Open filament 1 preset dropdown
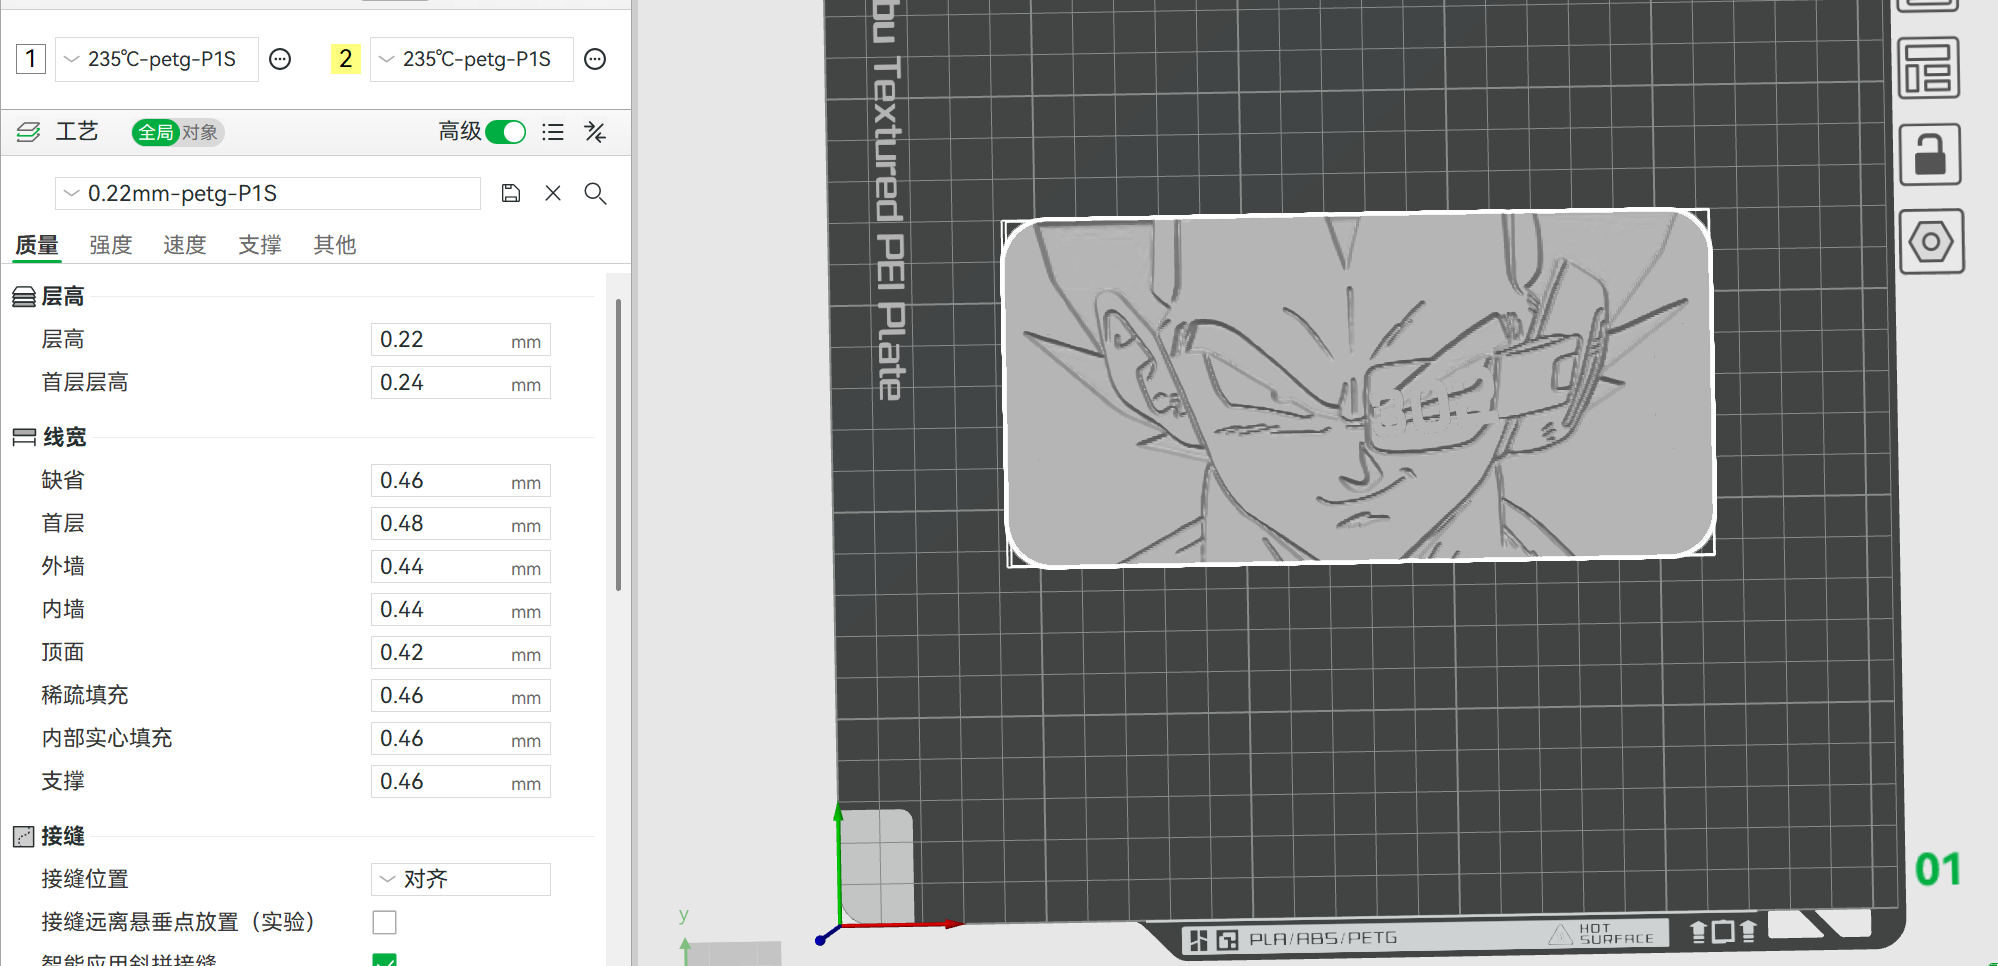1998x966 pixels. coord(157,59)
